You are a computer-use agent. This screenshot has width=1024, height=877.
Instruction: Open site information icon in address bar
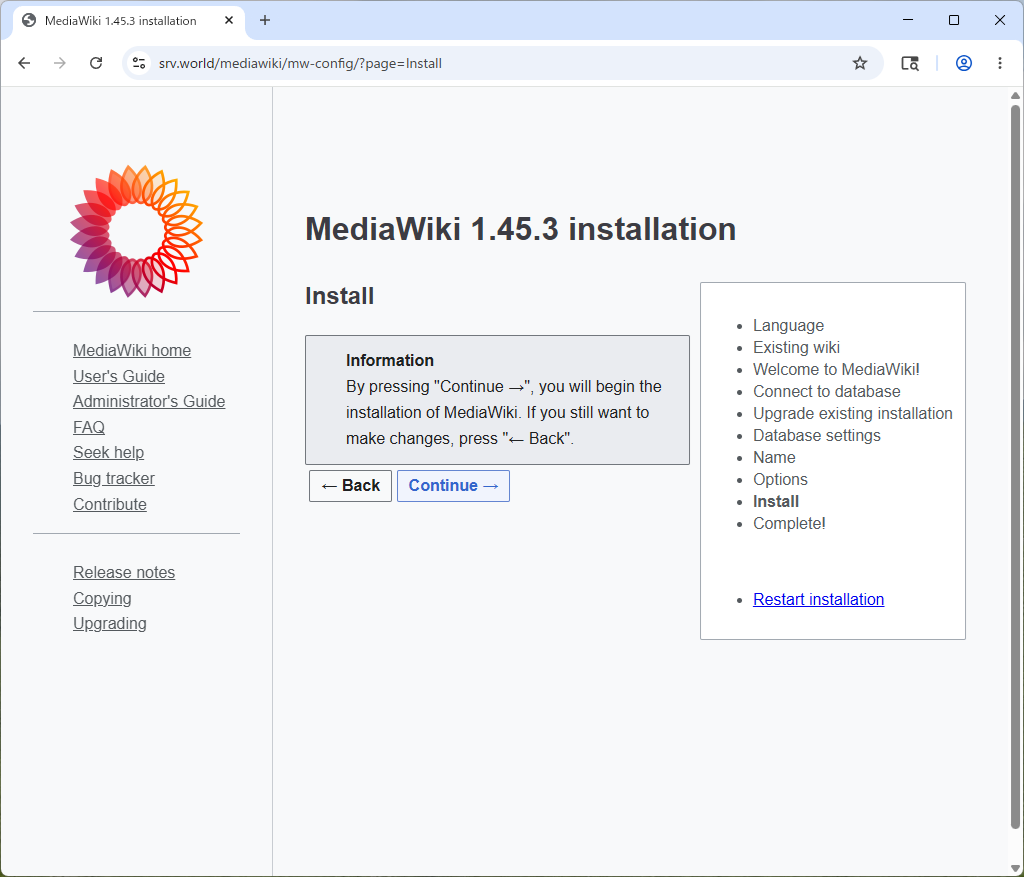(139, 63)
